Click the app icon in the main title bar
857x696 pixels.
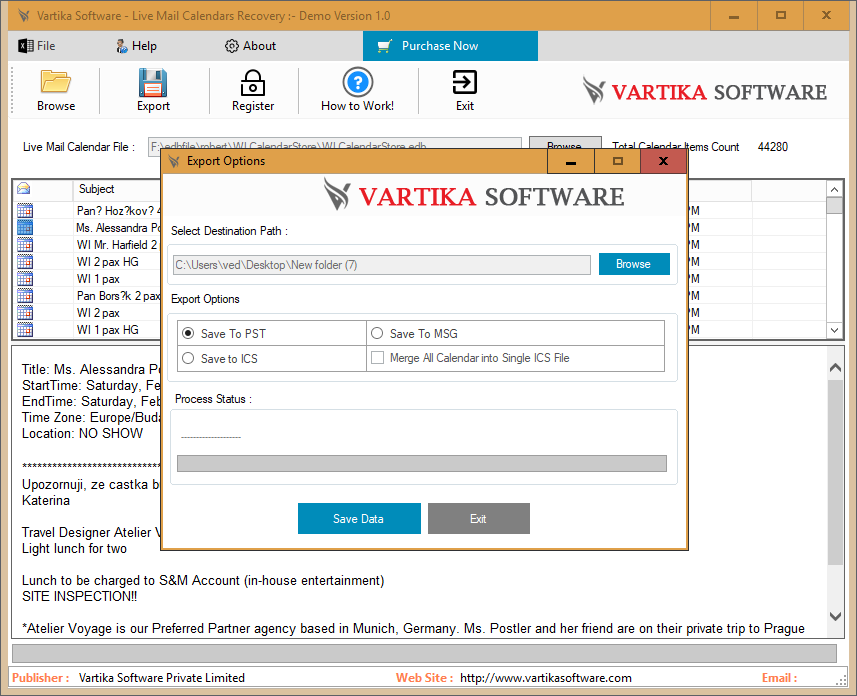point(24,15)
